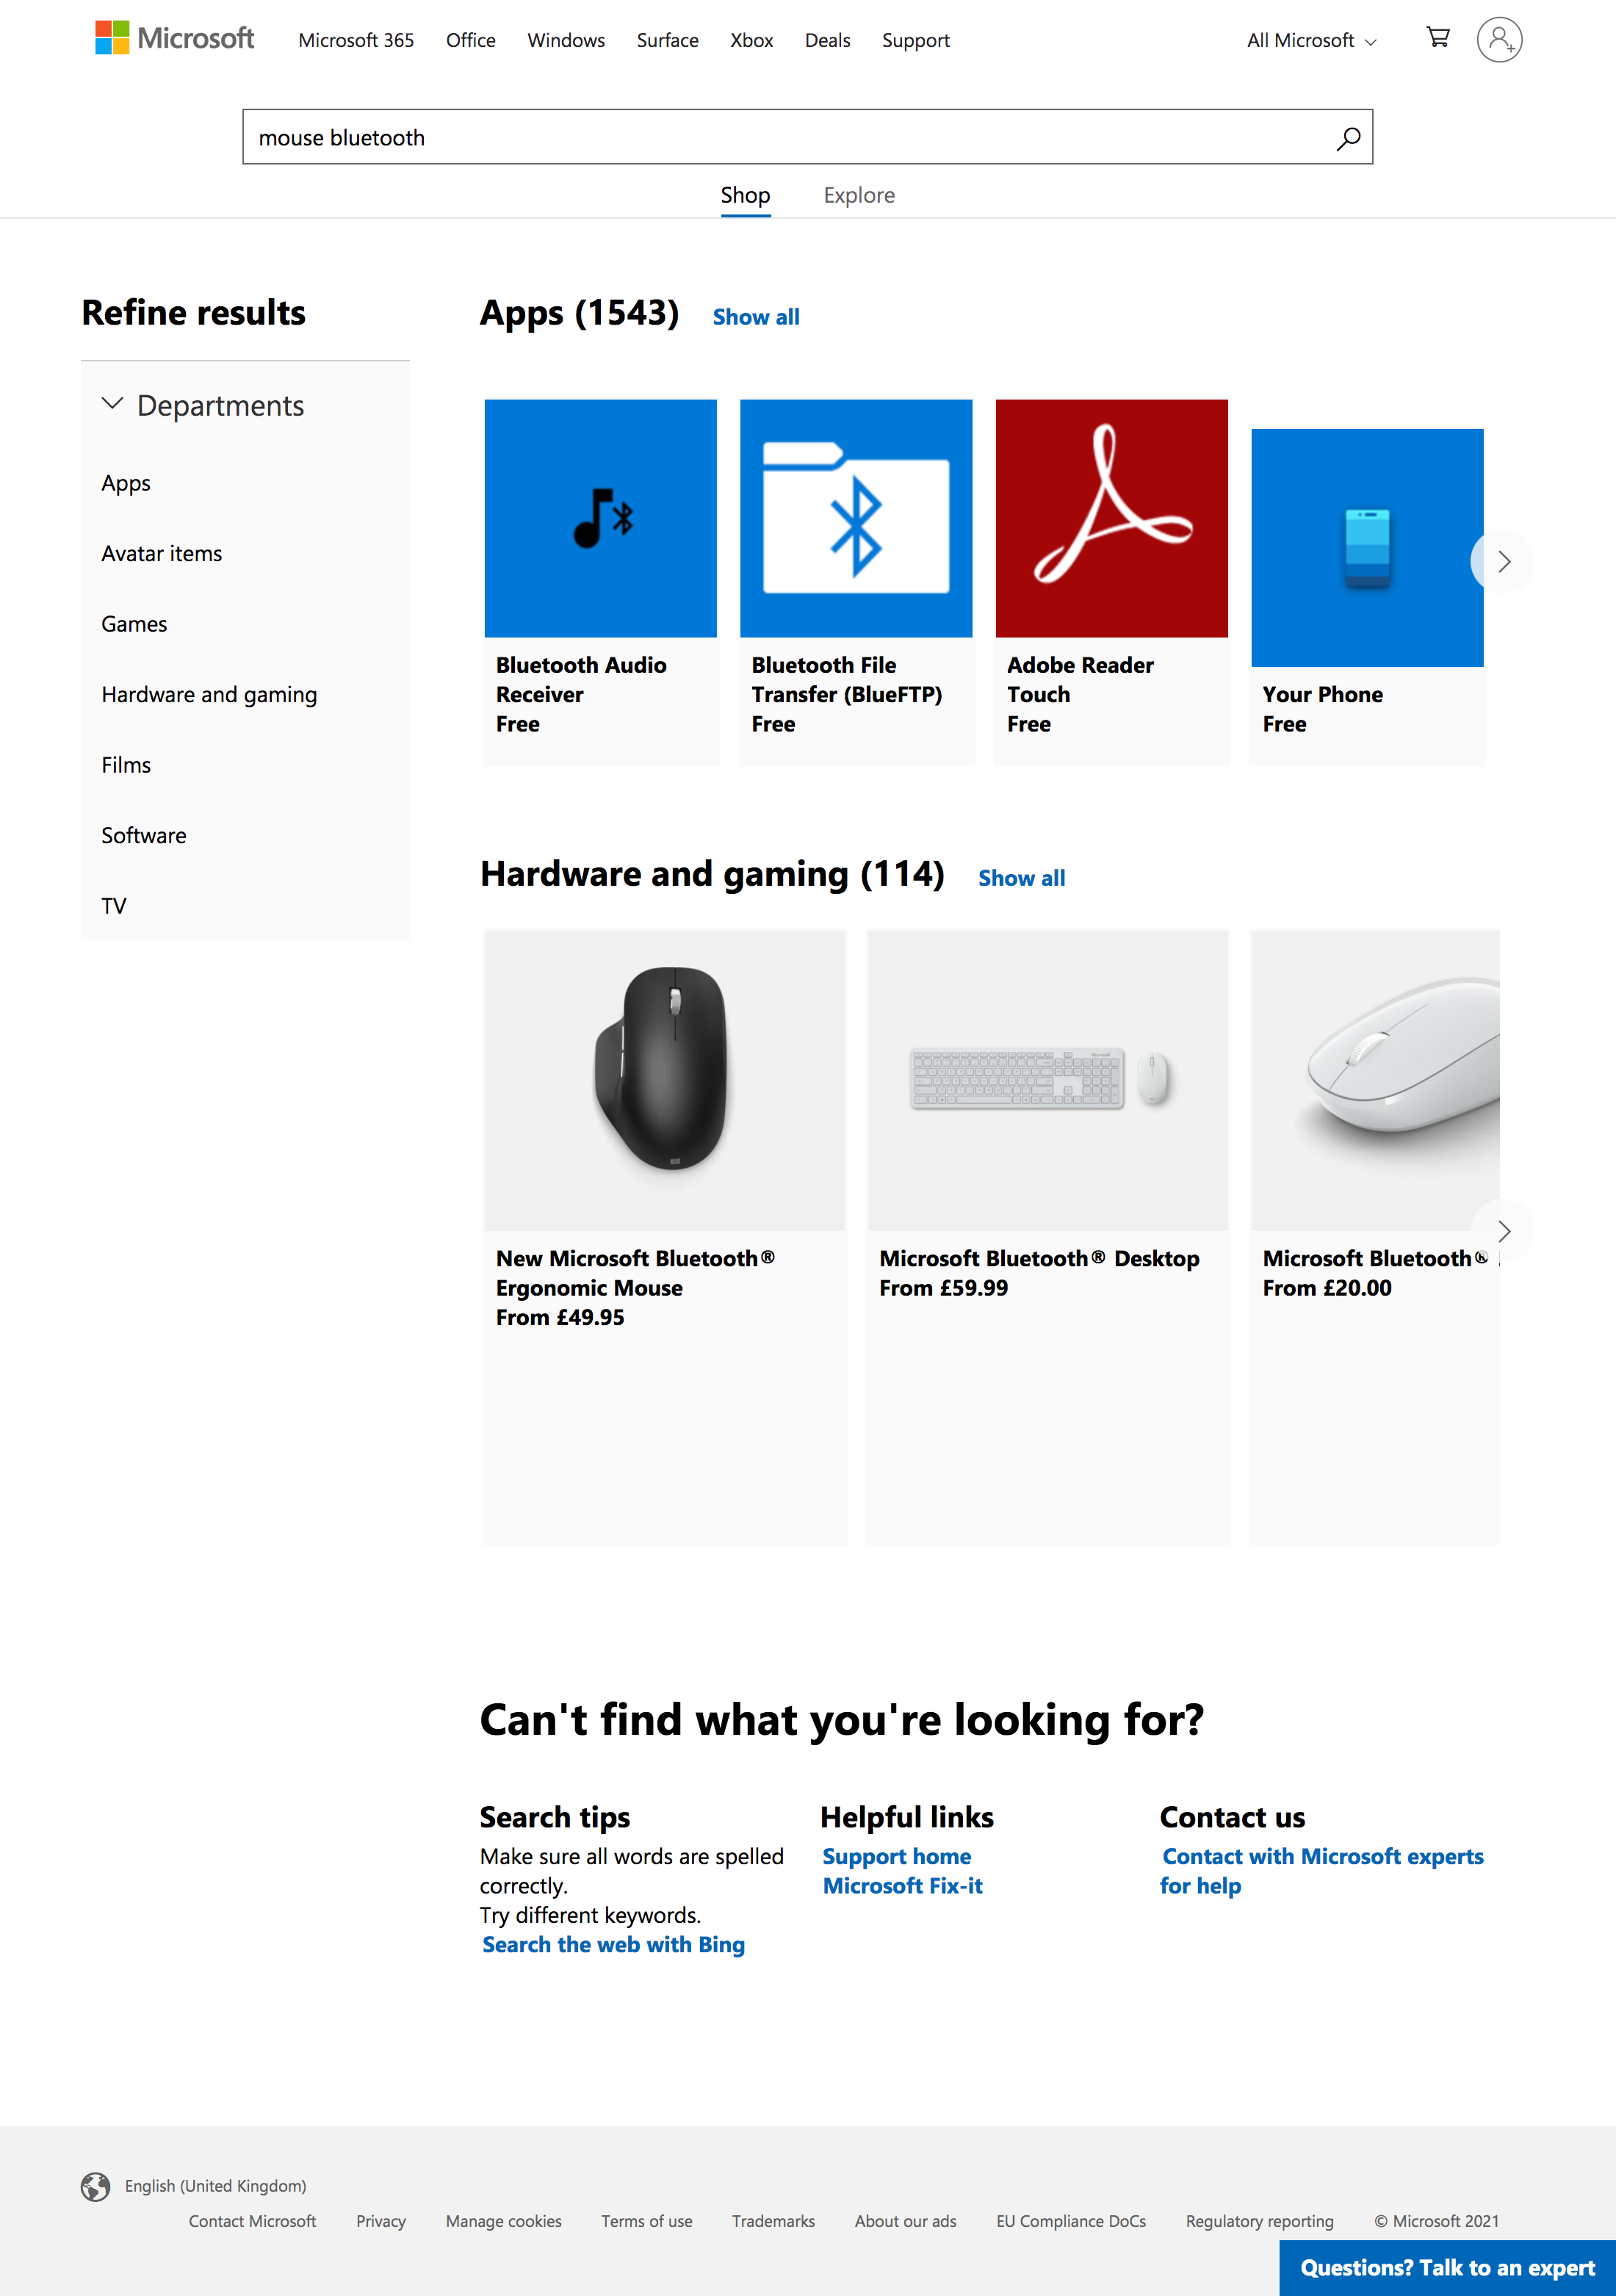Filter results by Hardware and gaming
Screen dimensions: 1616x2296
click(209, 693)
